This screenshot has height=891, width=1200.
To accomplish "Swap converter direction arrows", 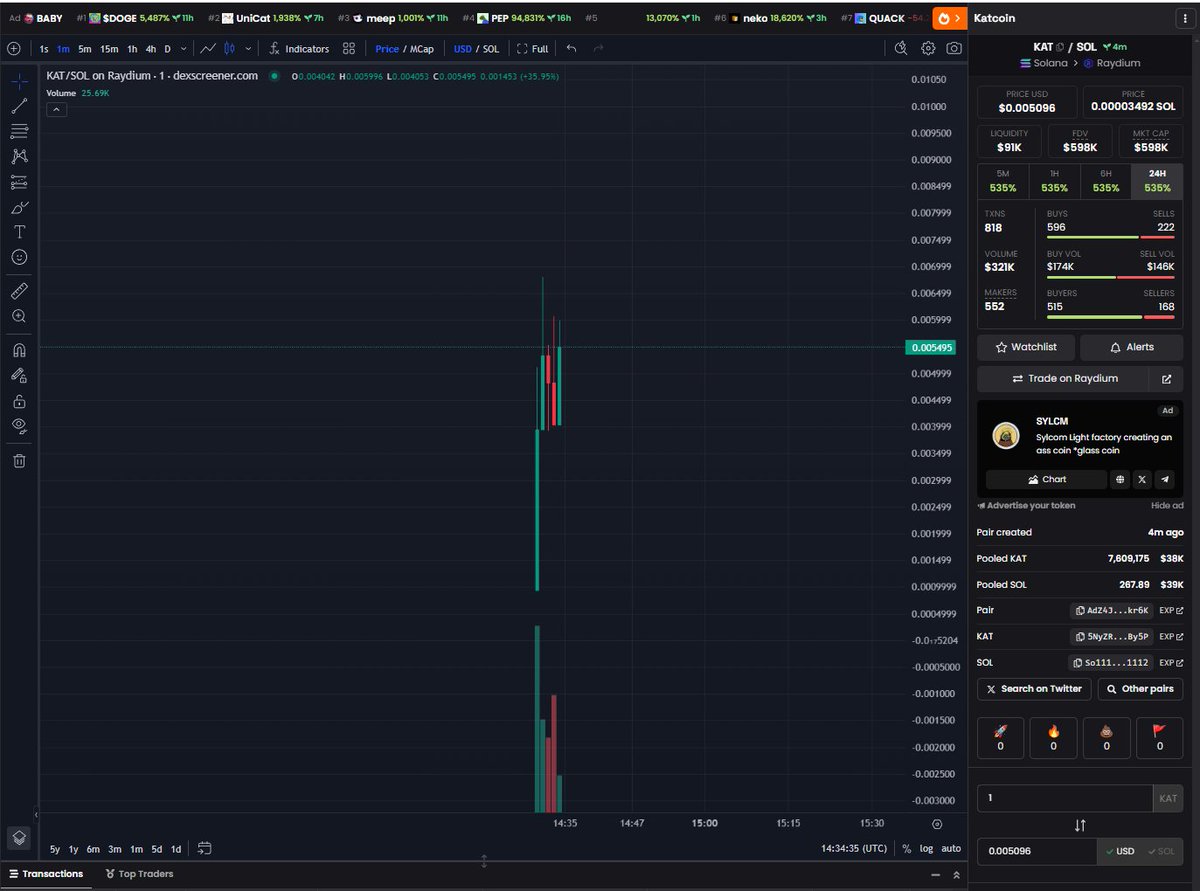I will (1080, 825).
